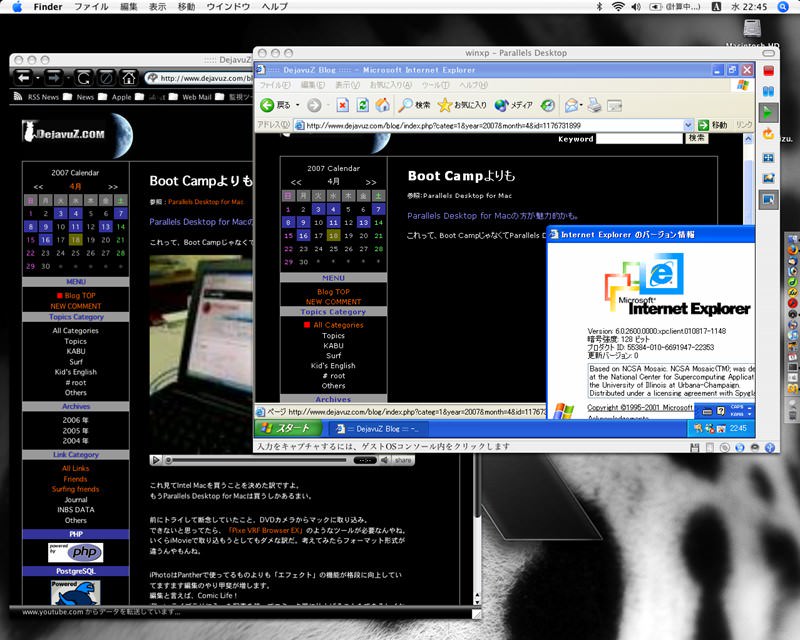This screenshot has height=640, width=800.
Task: Open the ウインドウ menu in the Mac menu bar
Action: coord(228,7)
